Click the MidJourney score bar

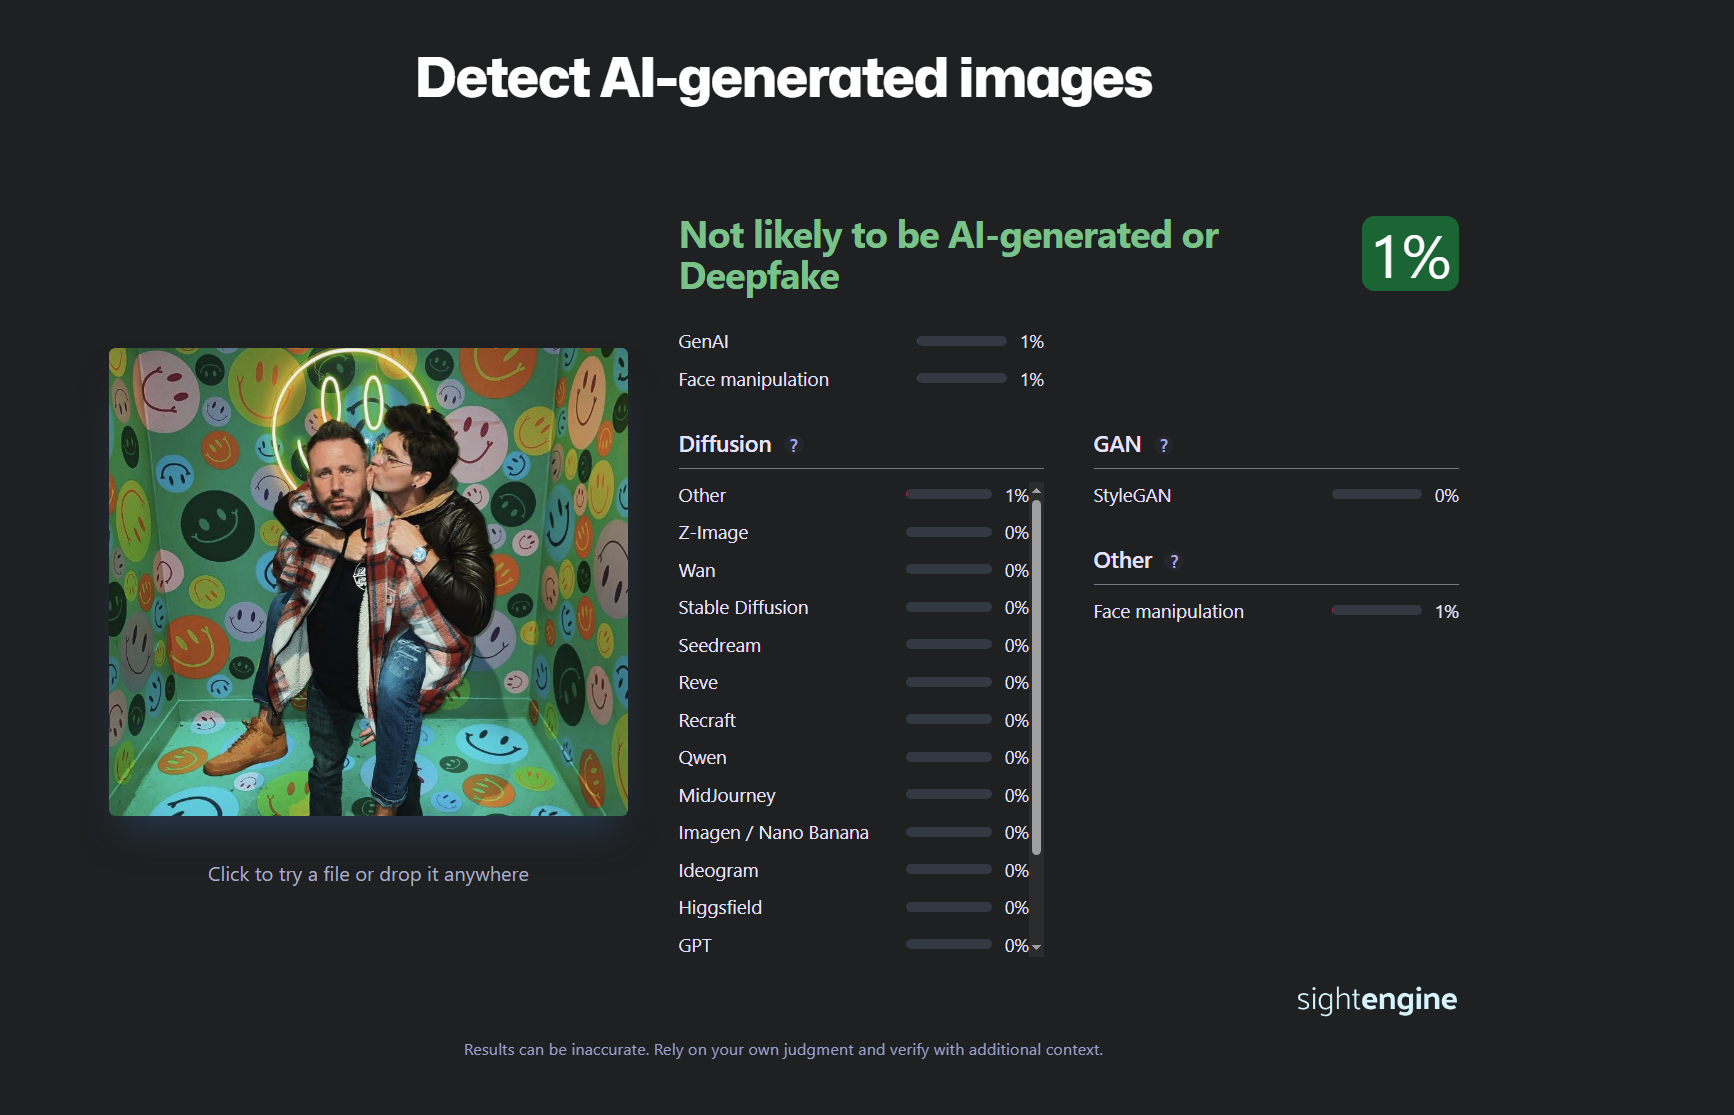tap(949, 794)
